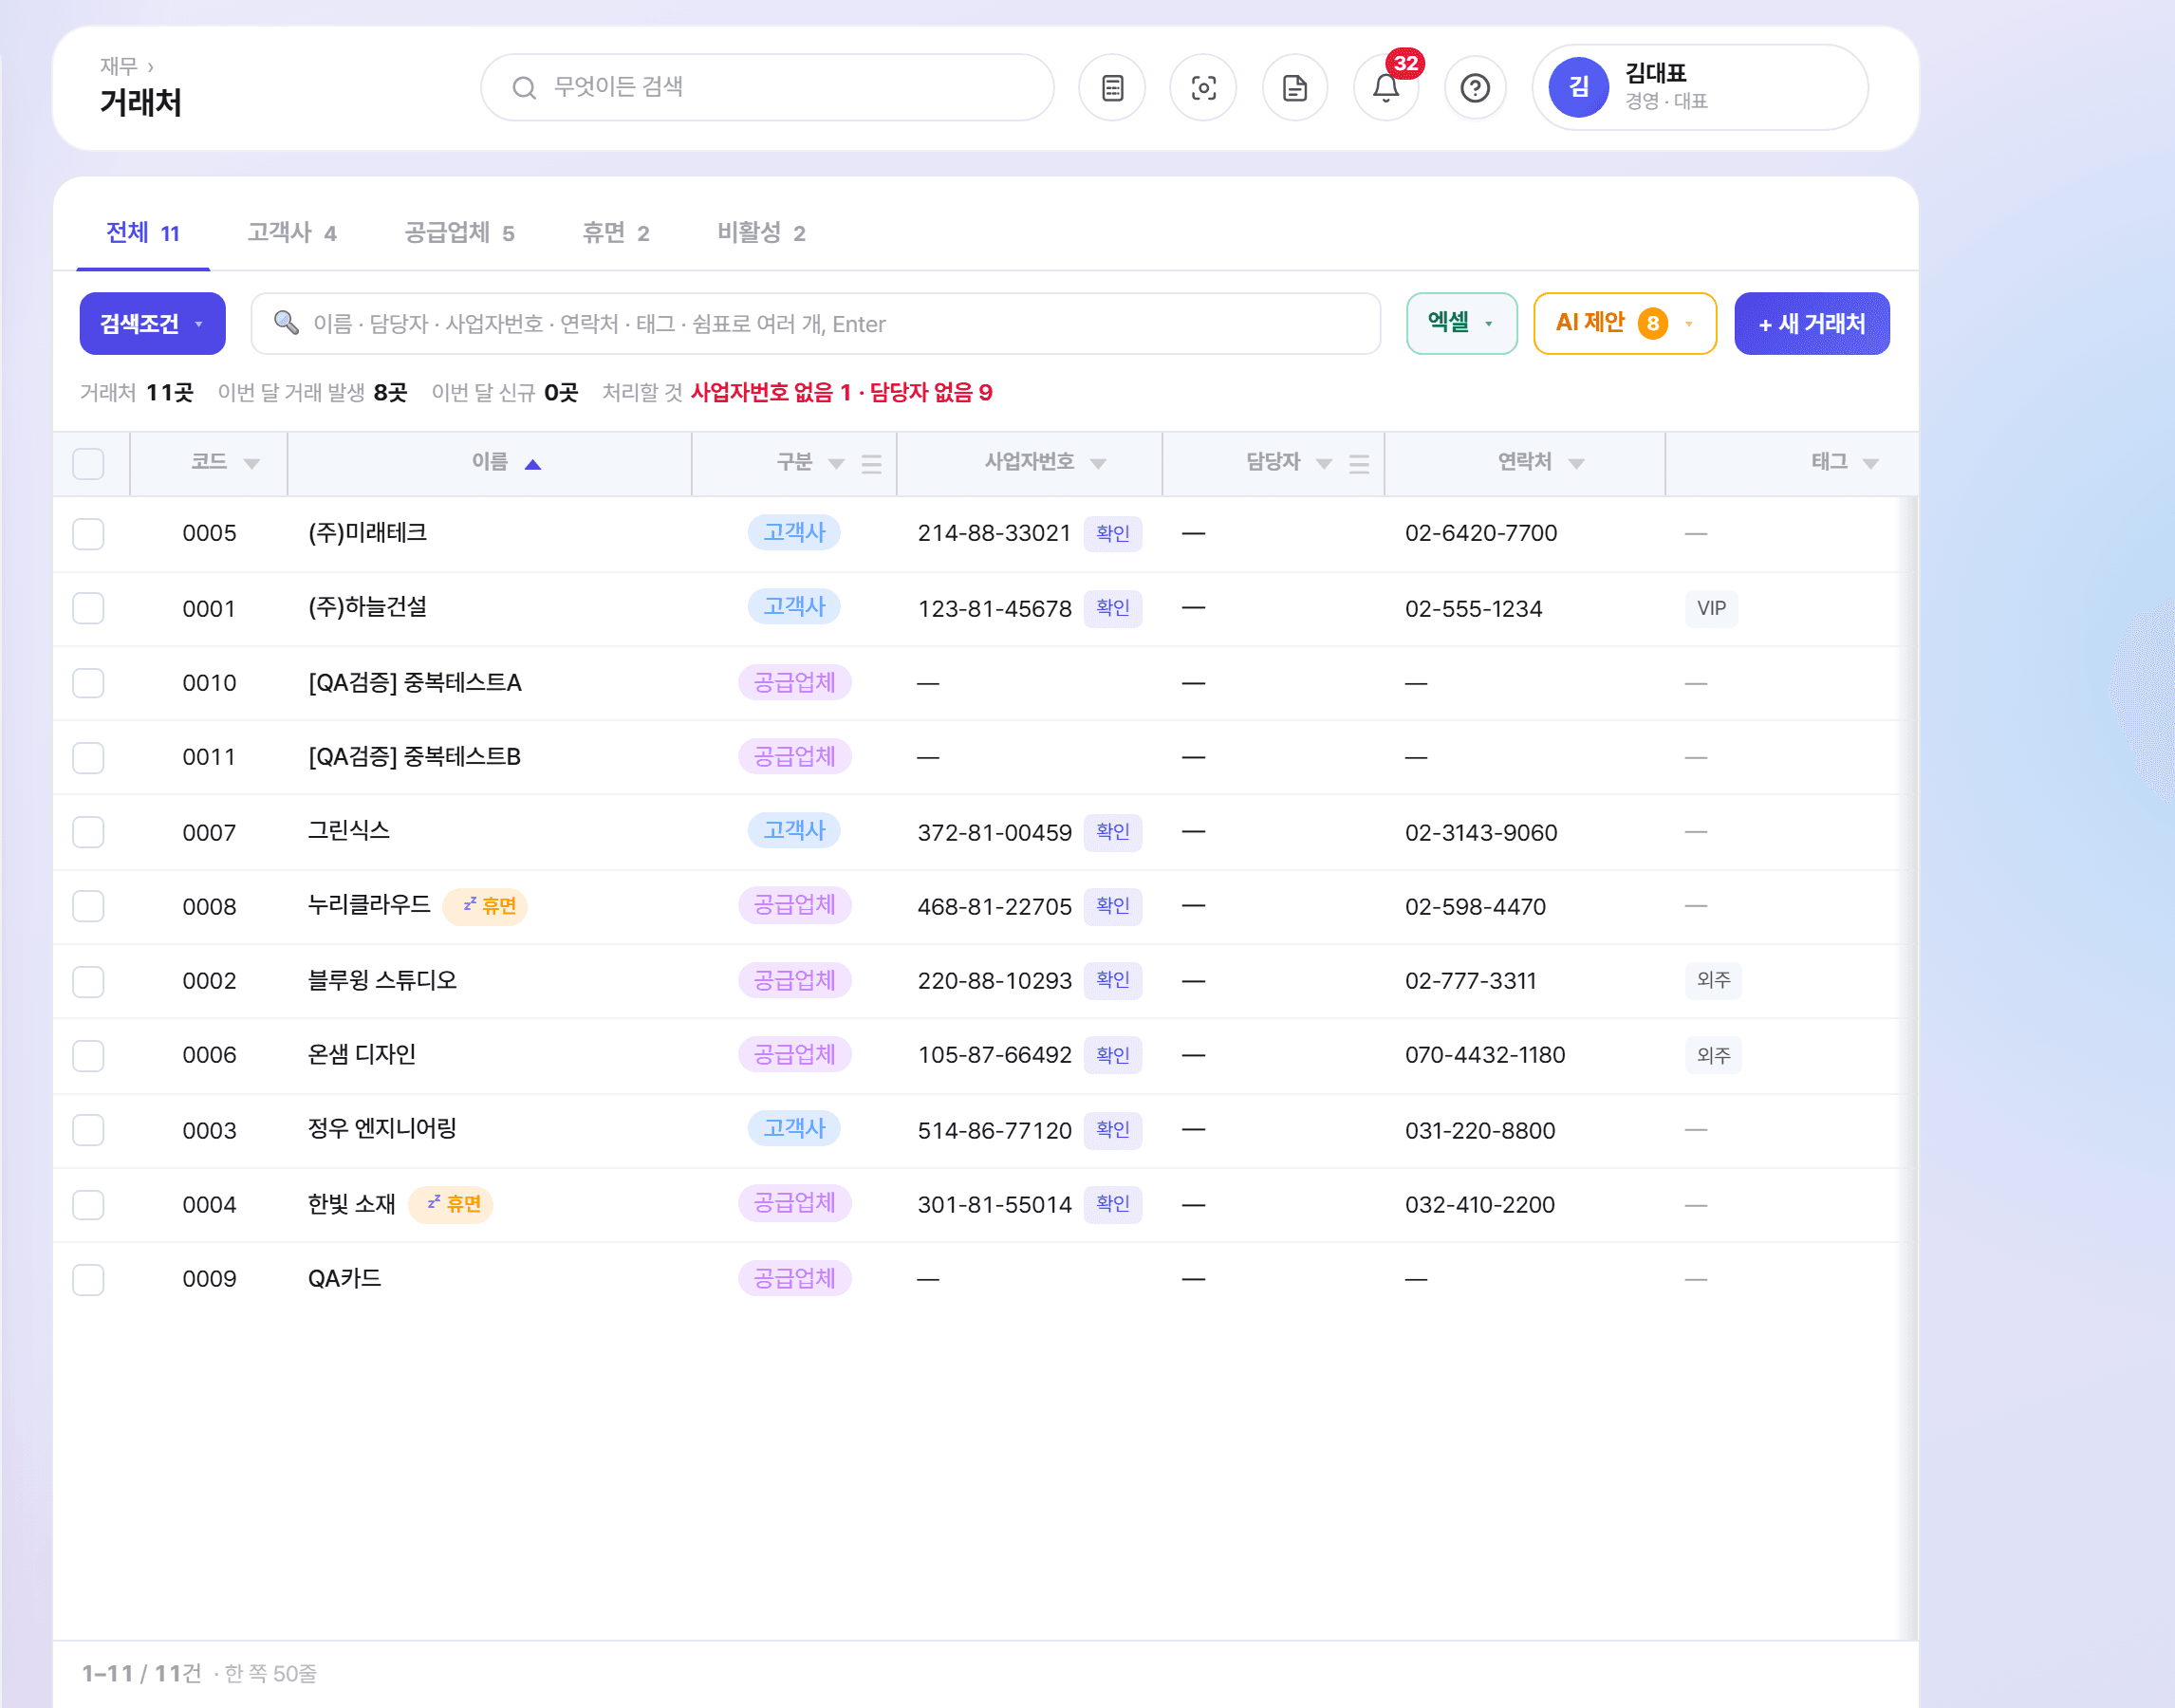Image resolution: width=2175 pixels, height=1708 pixels.
Task: Click the 휴면 badge on 한빛 소재
Action: tap(451, 1203)
